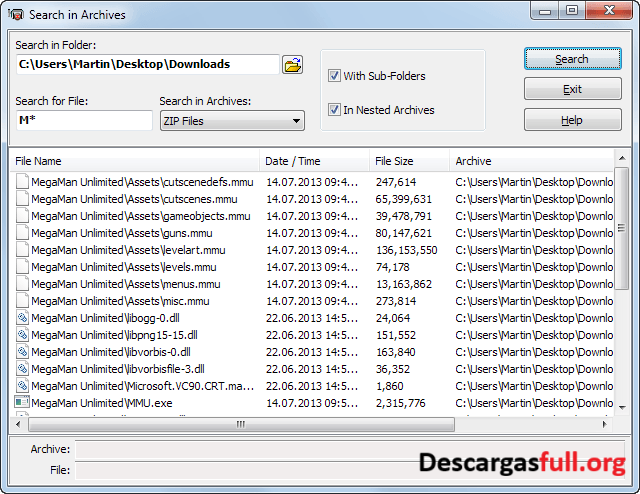This screenshot has height=494, width=640.
Task: Open the Search in Archives dropdown
Action: pyautogui.click(x=232, y=121)
